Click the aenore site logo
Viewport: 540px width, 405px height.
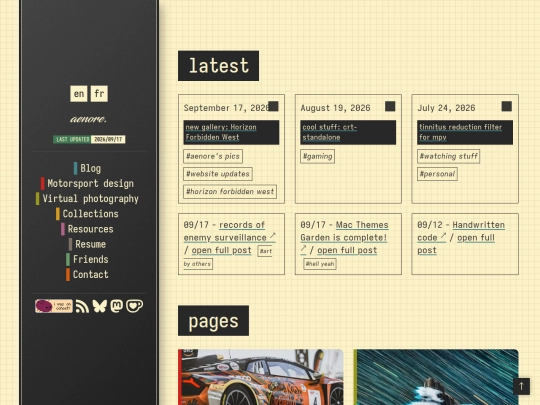[x=89, y=119]
